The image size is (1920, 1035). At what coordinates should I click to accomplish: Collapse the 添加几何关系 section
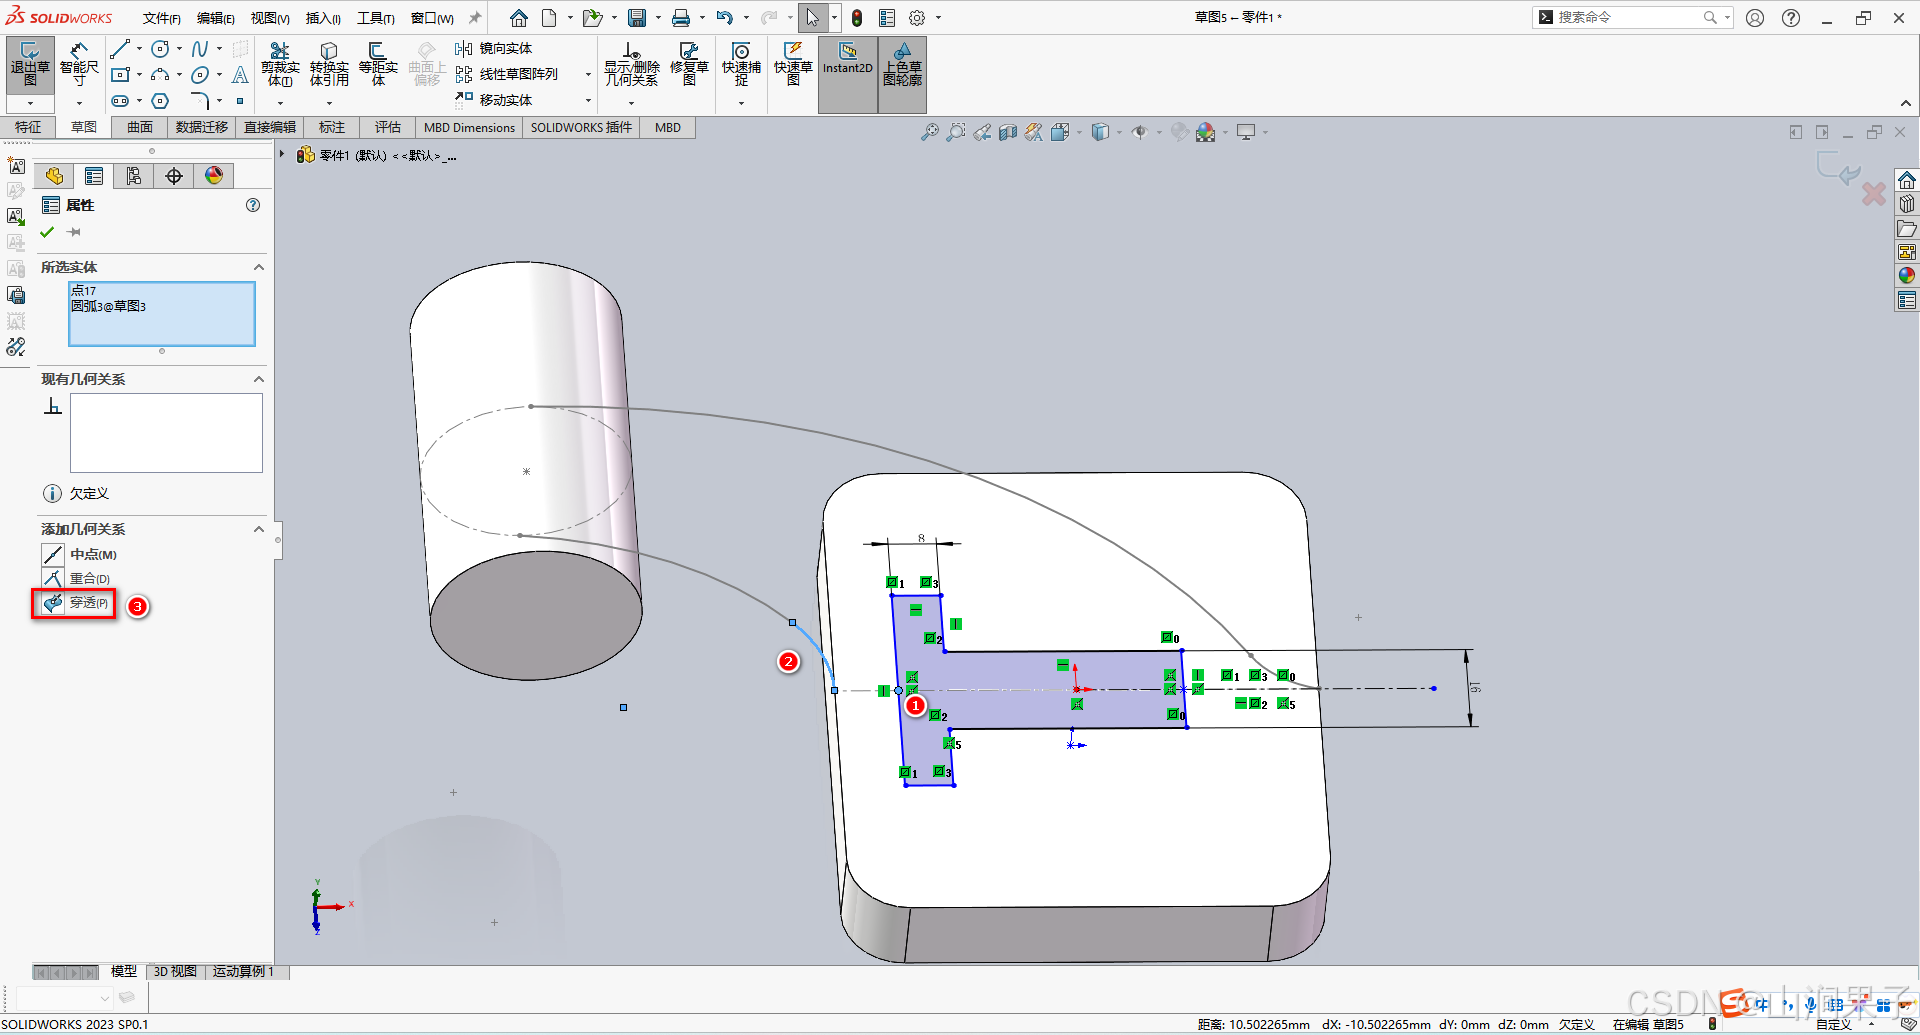click(258, 529)
